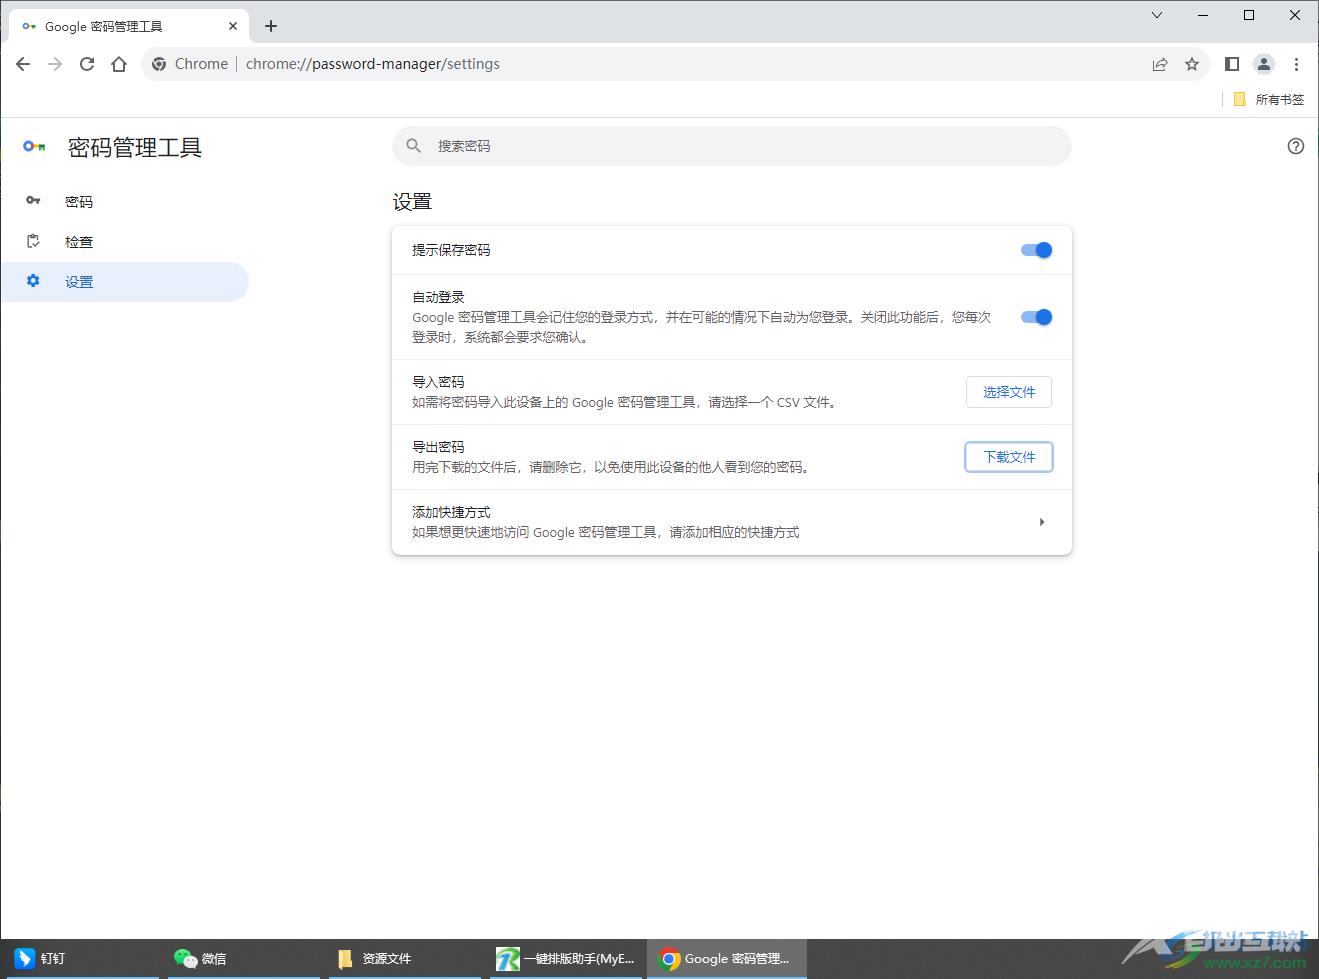The height and width of the screenshot is (979, 1319).
Task: Go forward to the next page
Action: pos(55,64)
